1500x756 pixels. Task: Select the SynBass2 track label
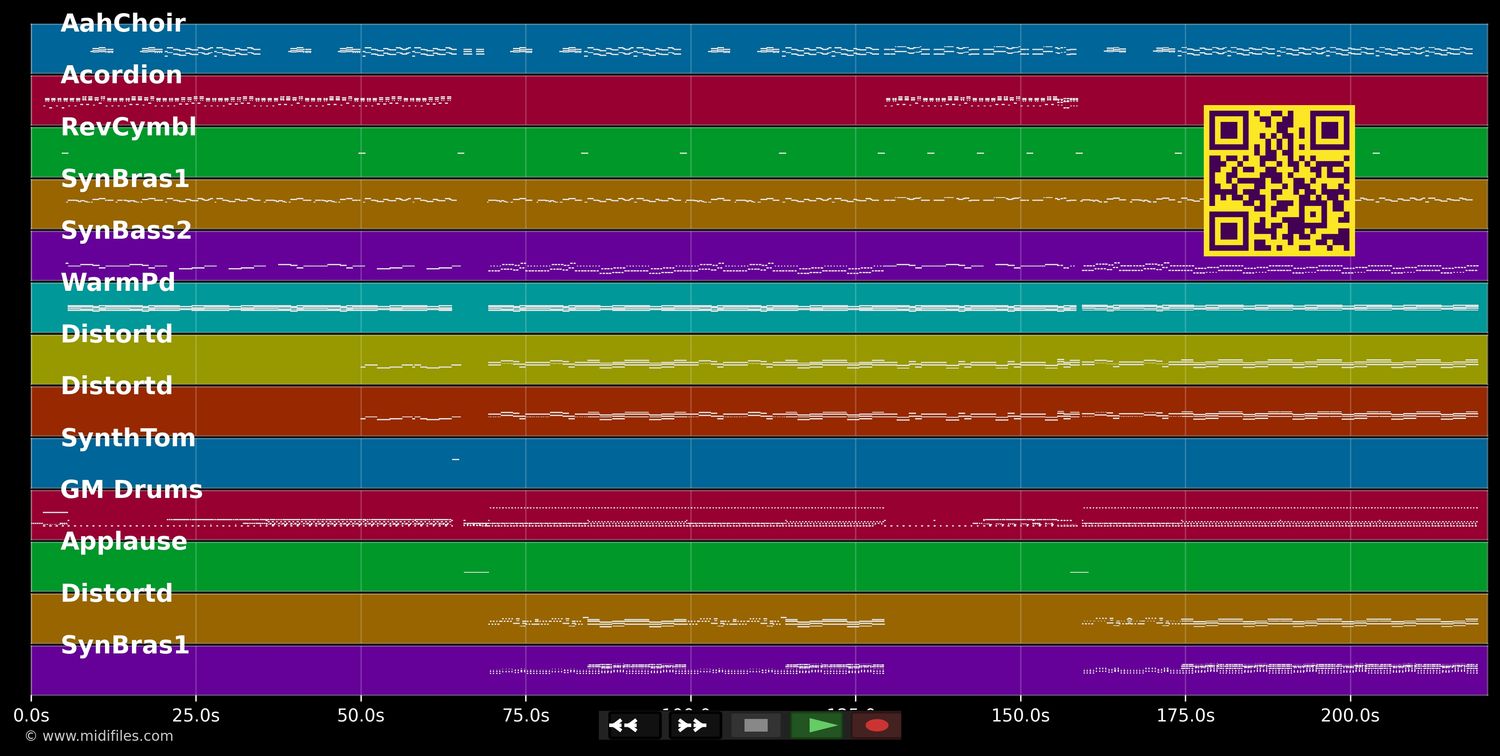pos(126,231)
